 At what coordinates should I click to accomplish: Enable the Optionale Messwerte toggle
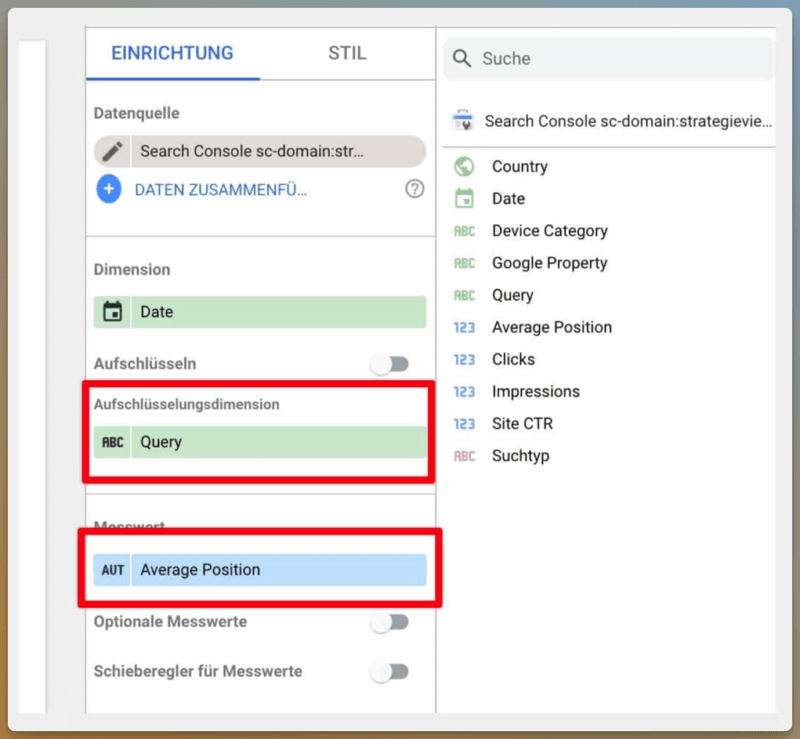[390, 622]
